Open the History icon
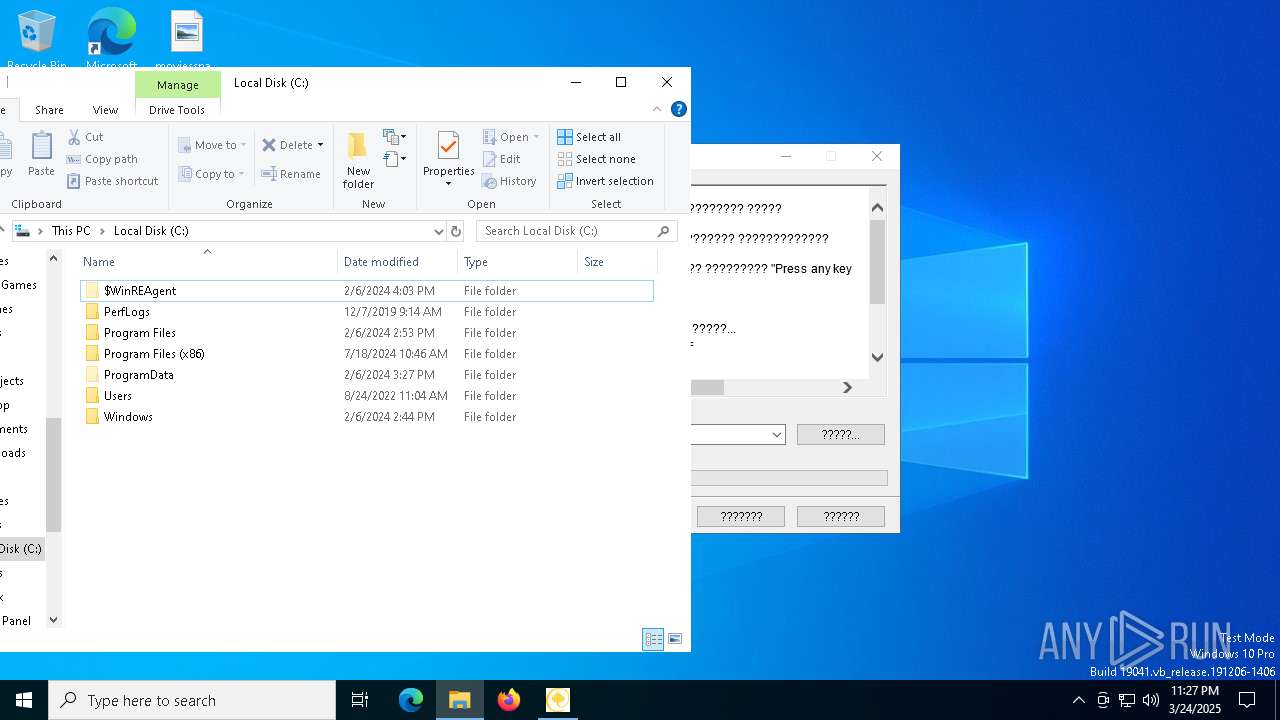Screen dimensions: 1280x720 click(x=490, y=181)
